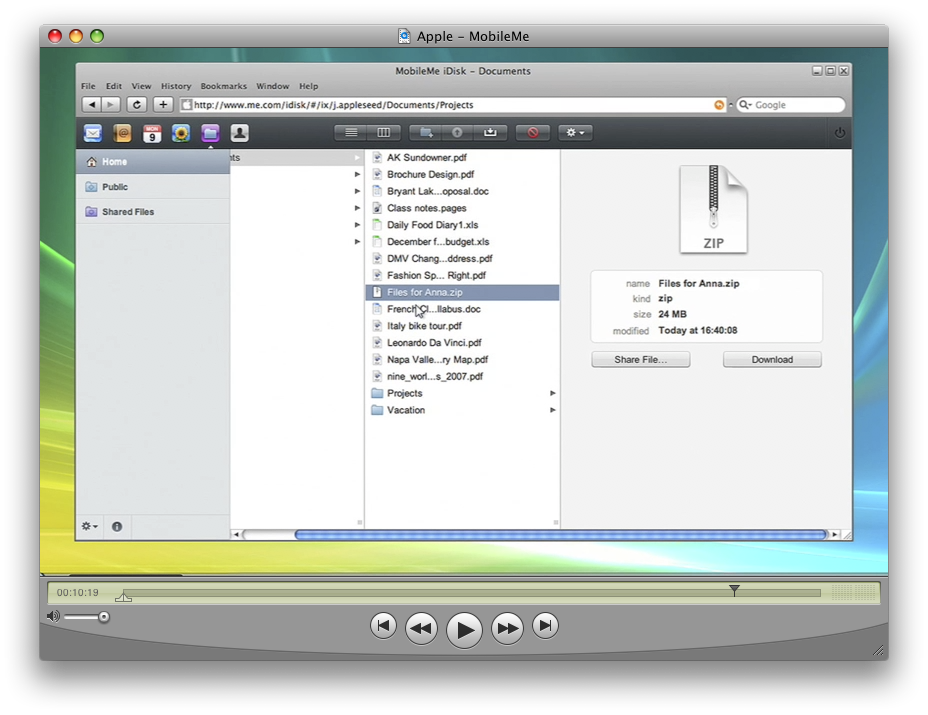Select Public in the sidebar
928x715 pixels.
153,186
